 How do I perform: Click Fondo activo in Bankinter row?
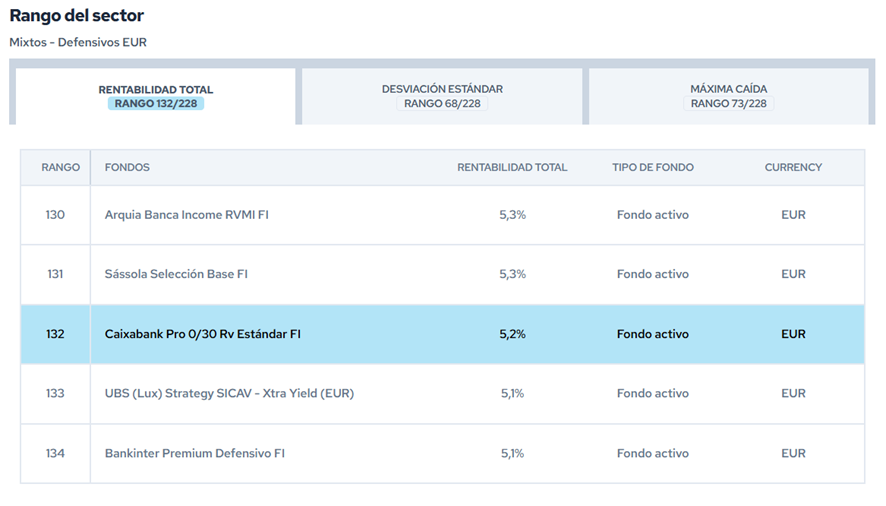click(653, 453)
